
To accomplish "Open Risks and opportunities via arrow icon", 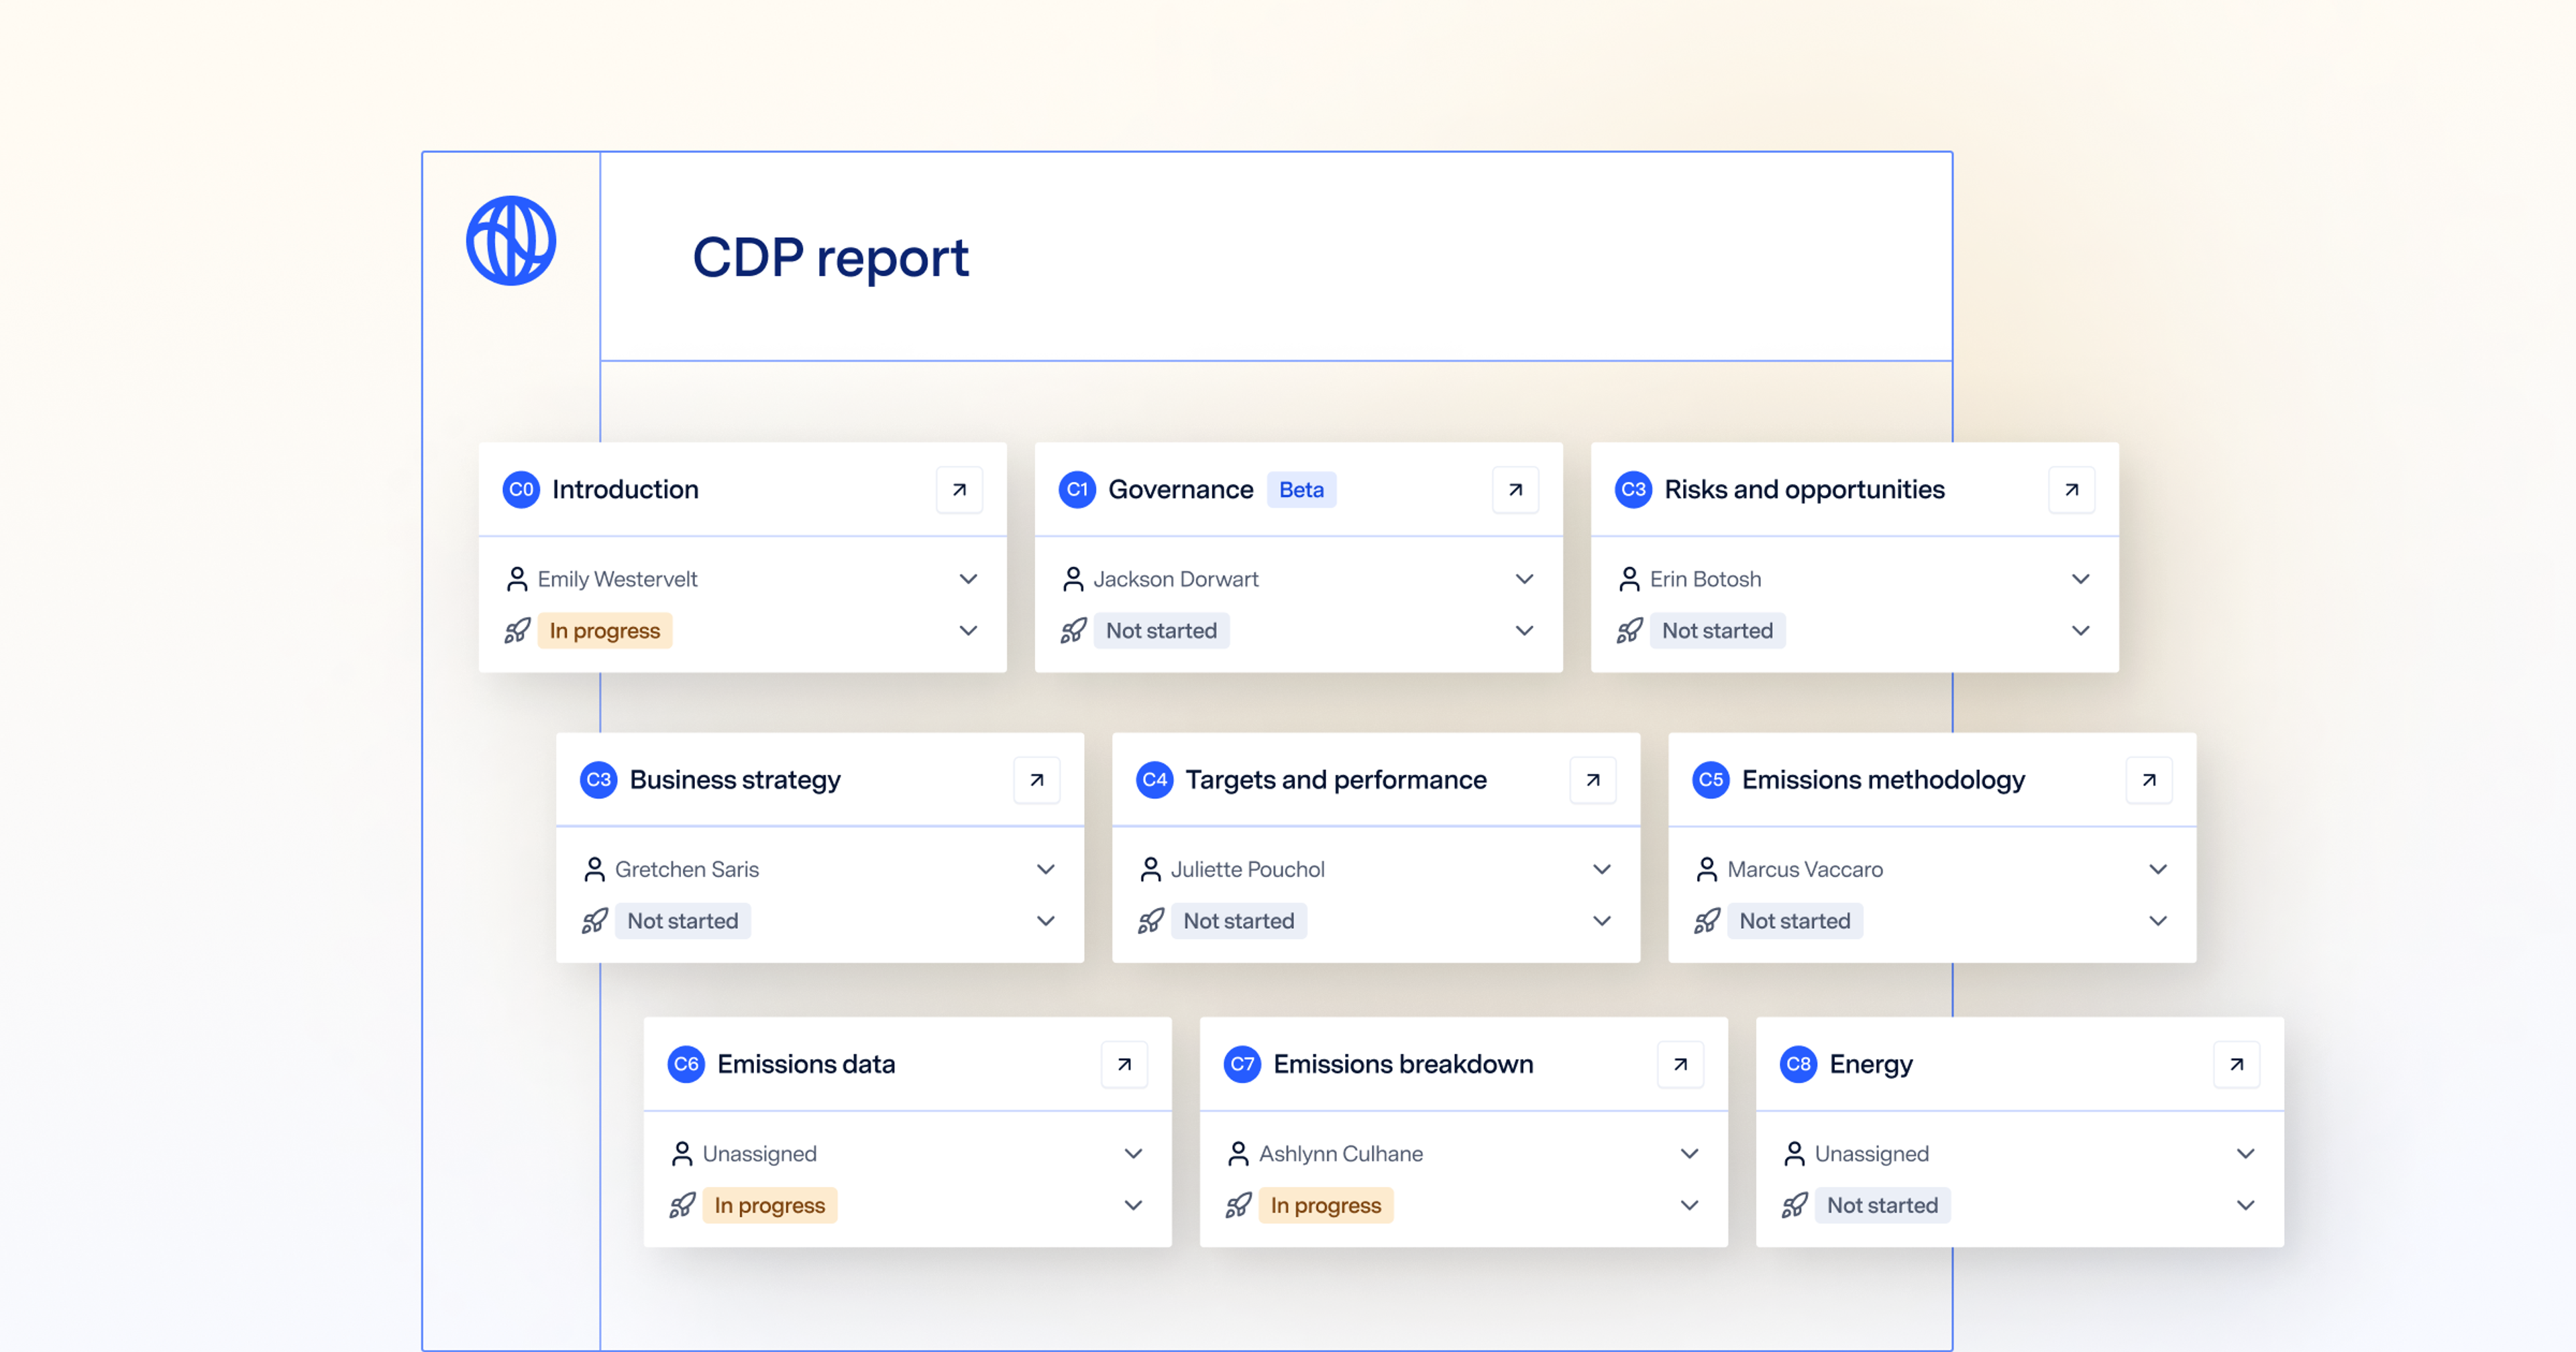I will (x=2071, y=490).
